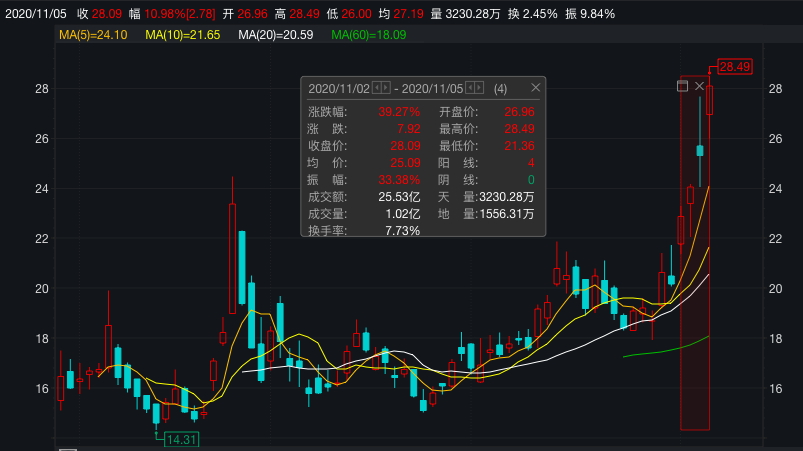Click the 28.49 highest price marker

734,66
